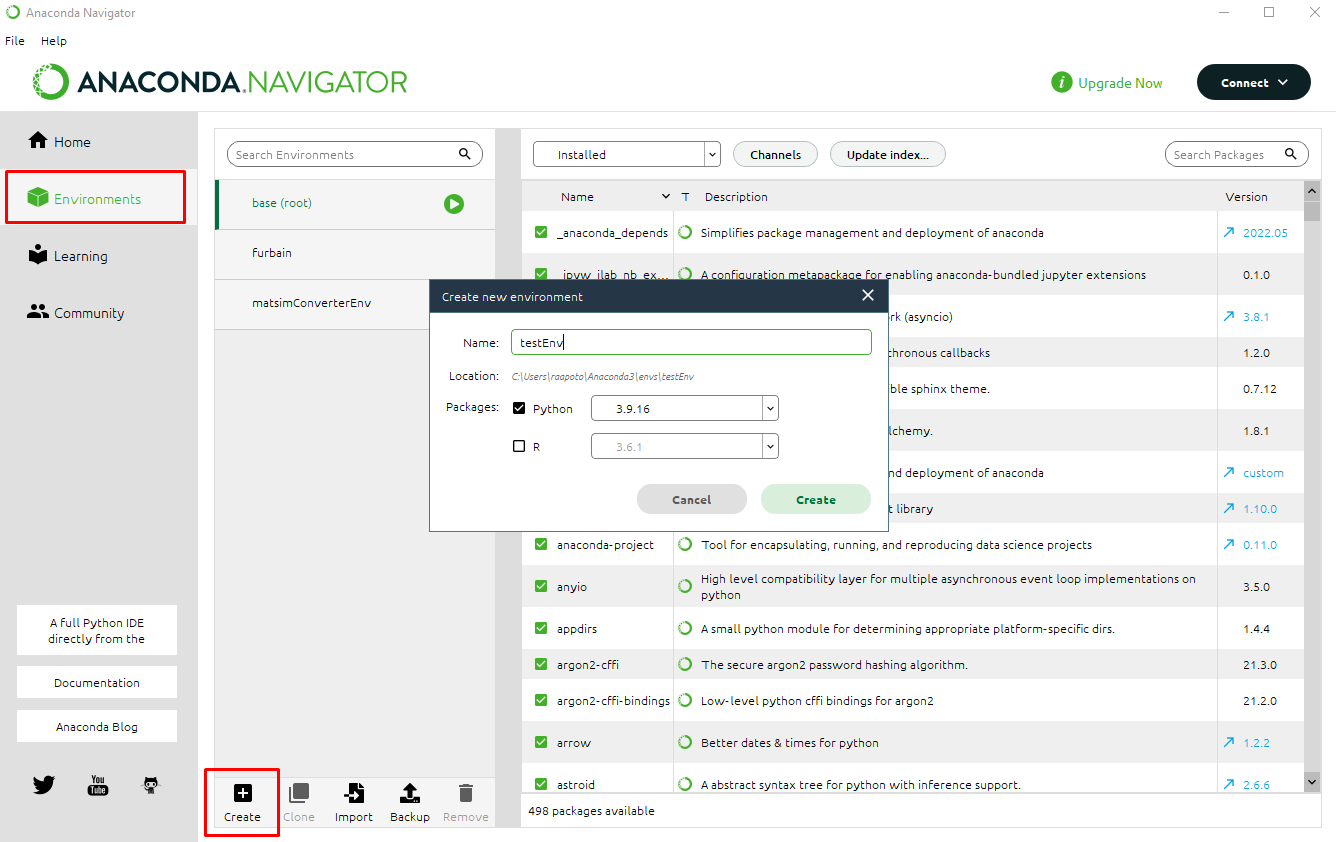The width and height of the screenshot is (1336, 842).
Task: Open the GitHub link icon
Action: point(151,785)
